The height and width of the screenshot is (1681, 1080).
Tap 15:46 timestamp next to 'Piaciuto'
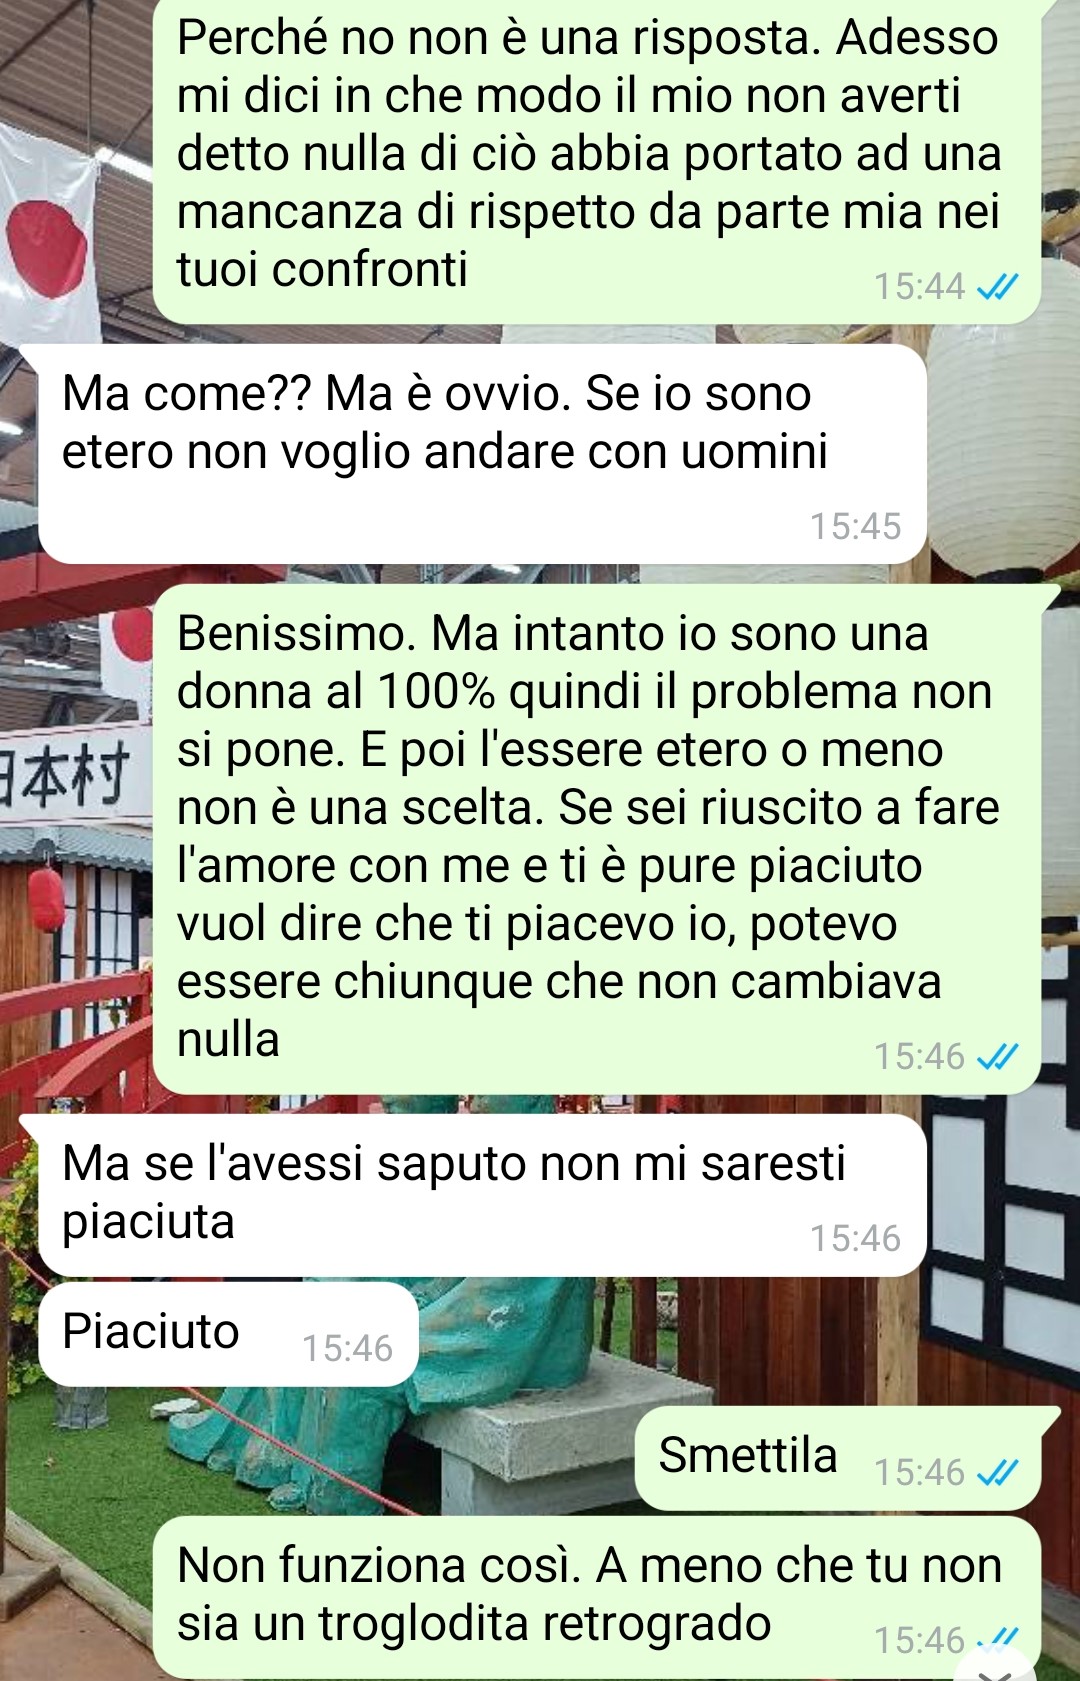348,1348
